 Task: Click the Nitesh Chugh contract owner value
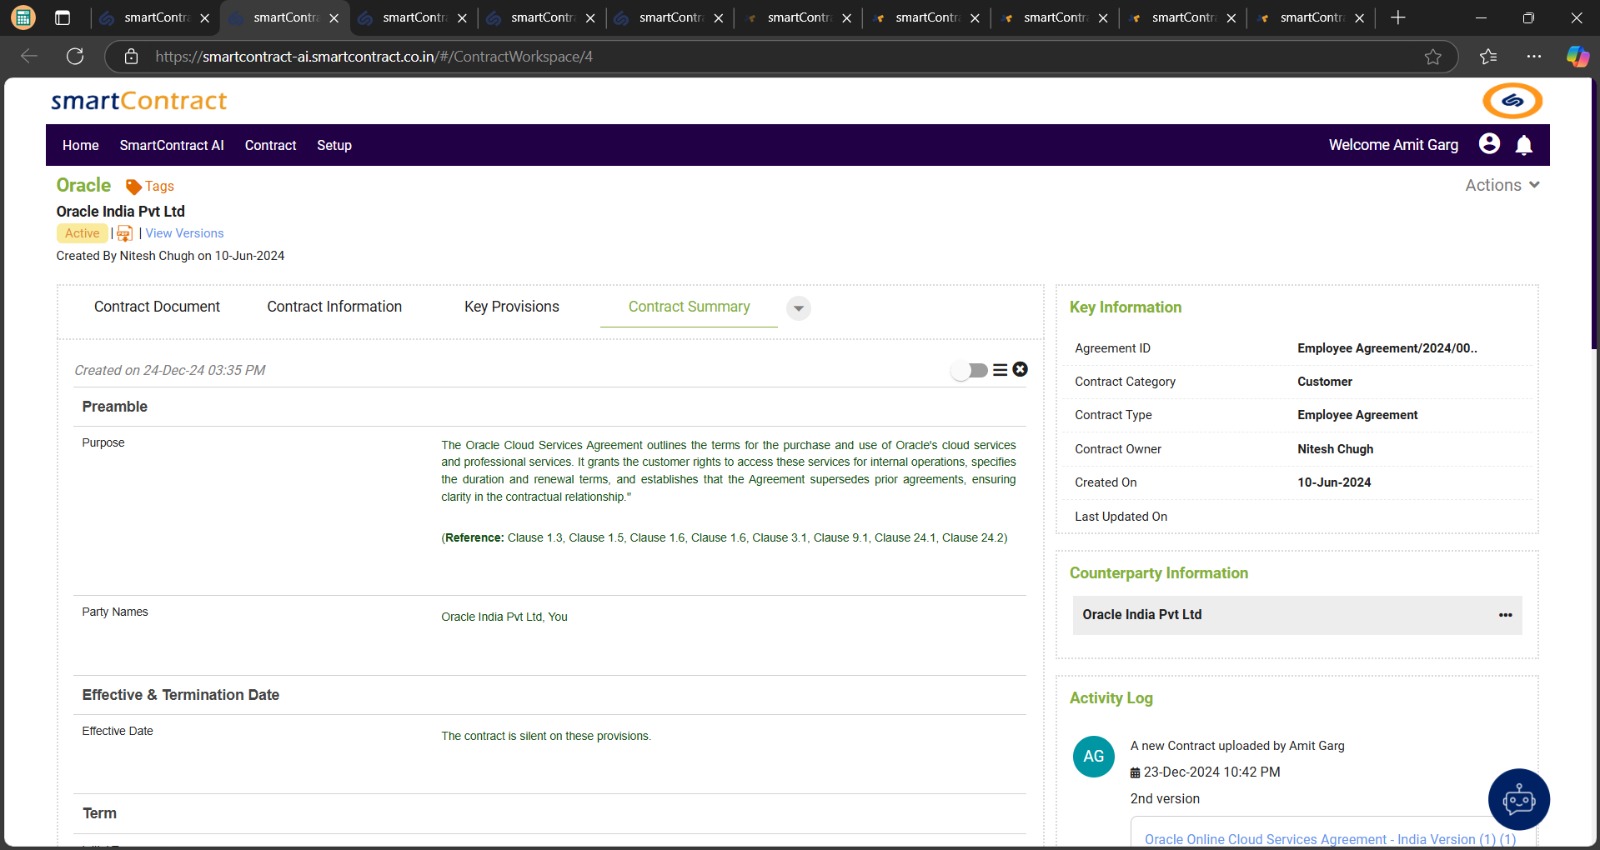click(x=1335, y=449)
